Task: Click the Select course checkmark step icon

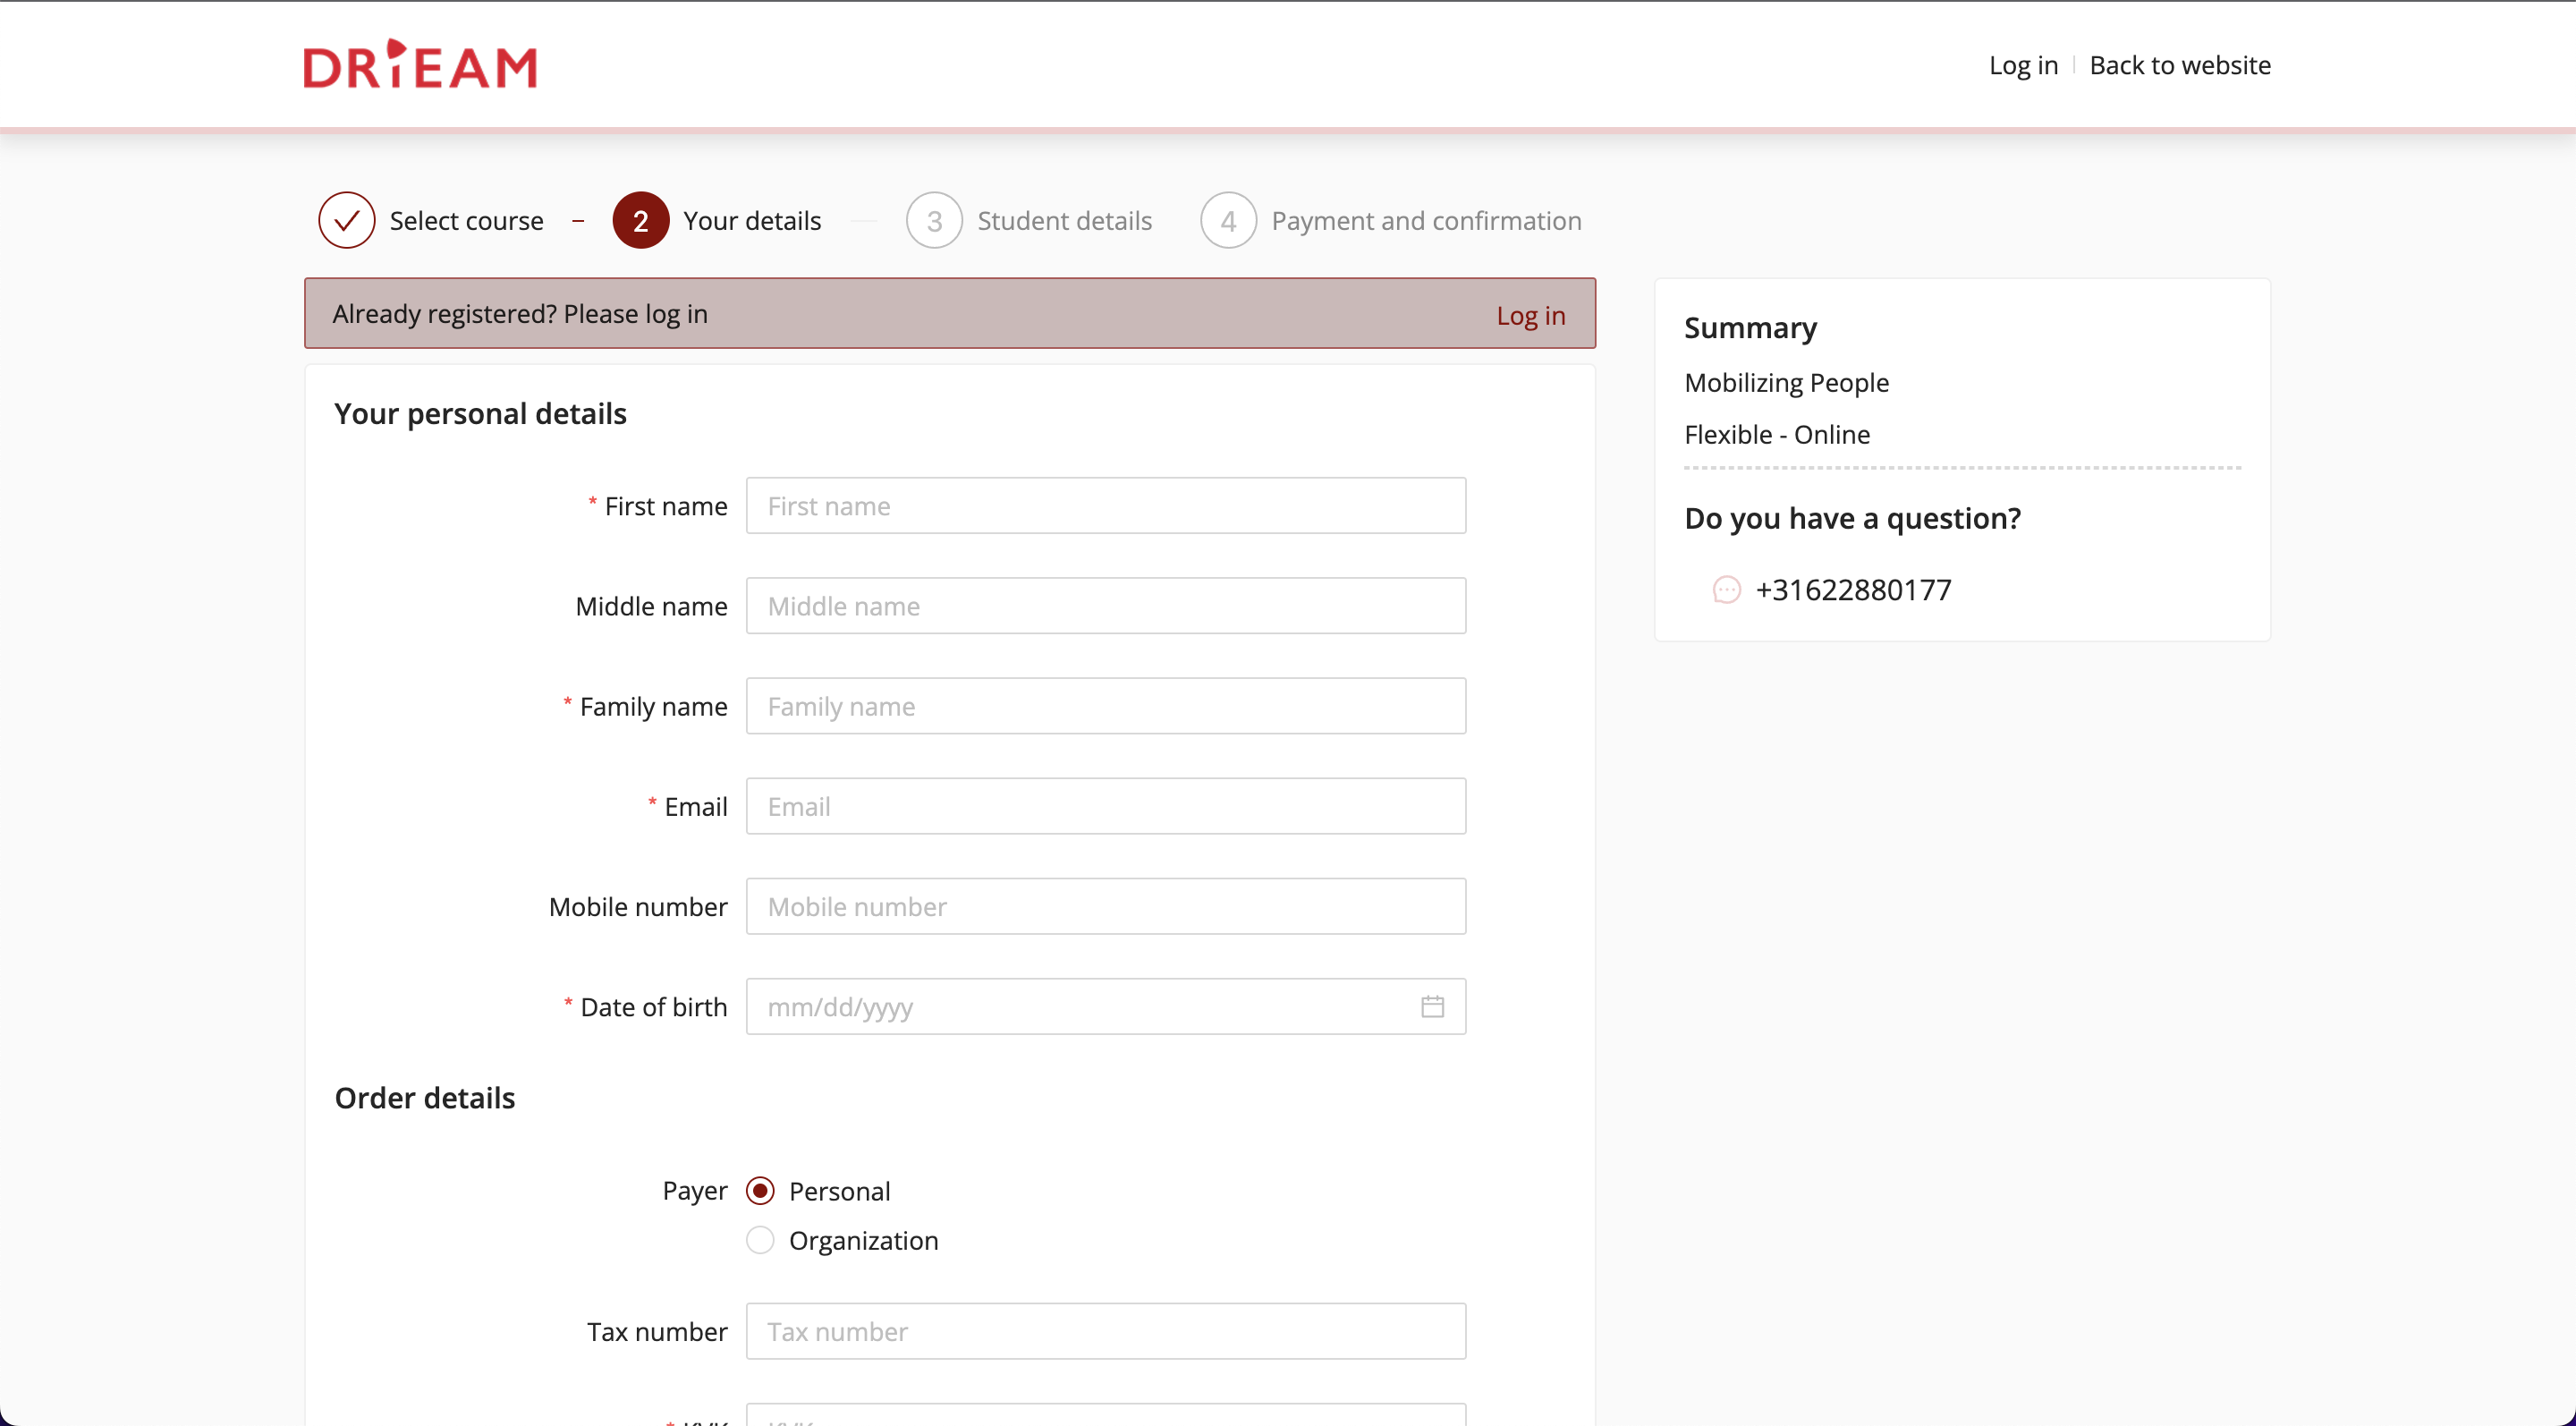Action: (x=346, y=220)
